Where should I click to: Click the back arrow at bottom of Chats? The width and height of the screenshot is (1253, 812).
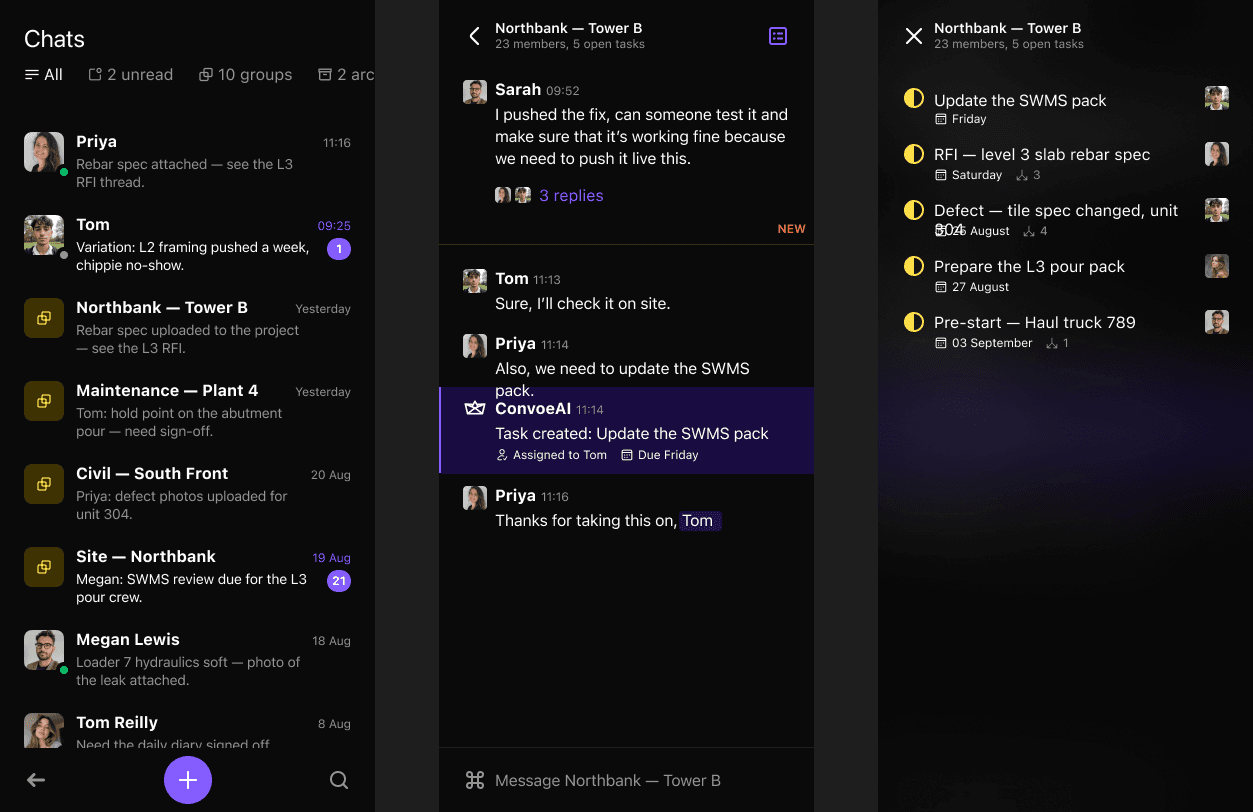coord(36,780)
